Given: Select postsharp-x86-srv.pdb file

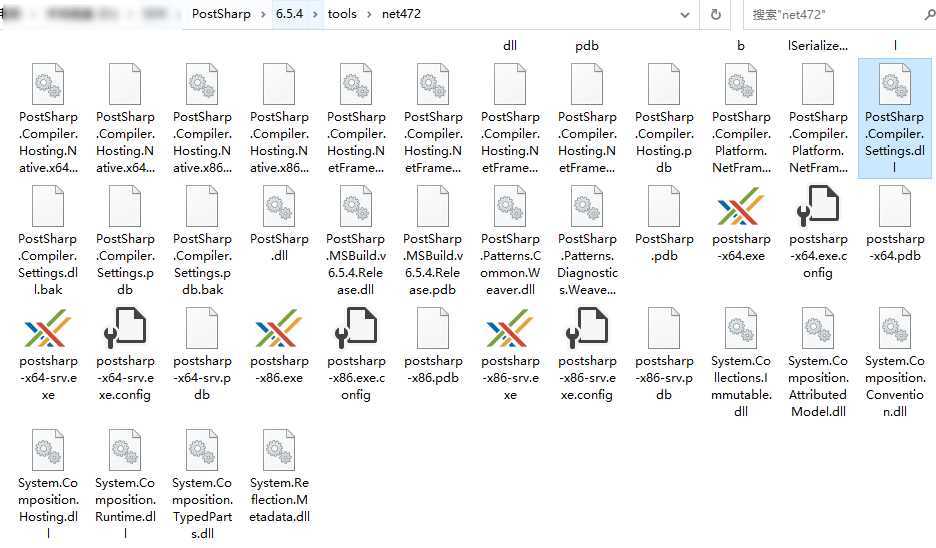Looking at the screenshot, I should pos(664,354).
